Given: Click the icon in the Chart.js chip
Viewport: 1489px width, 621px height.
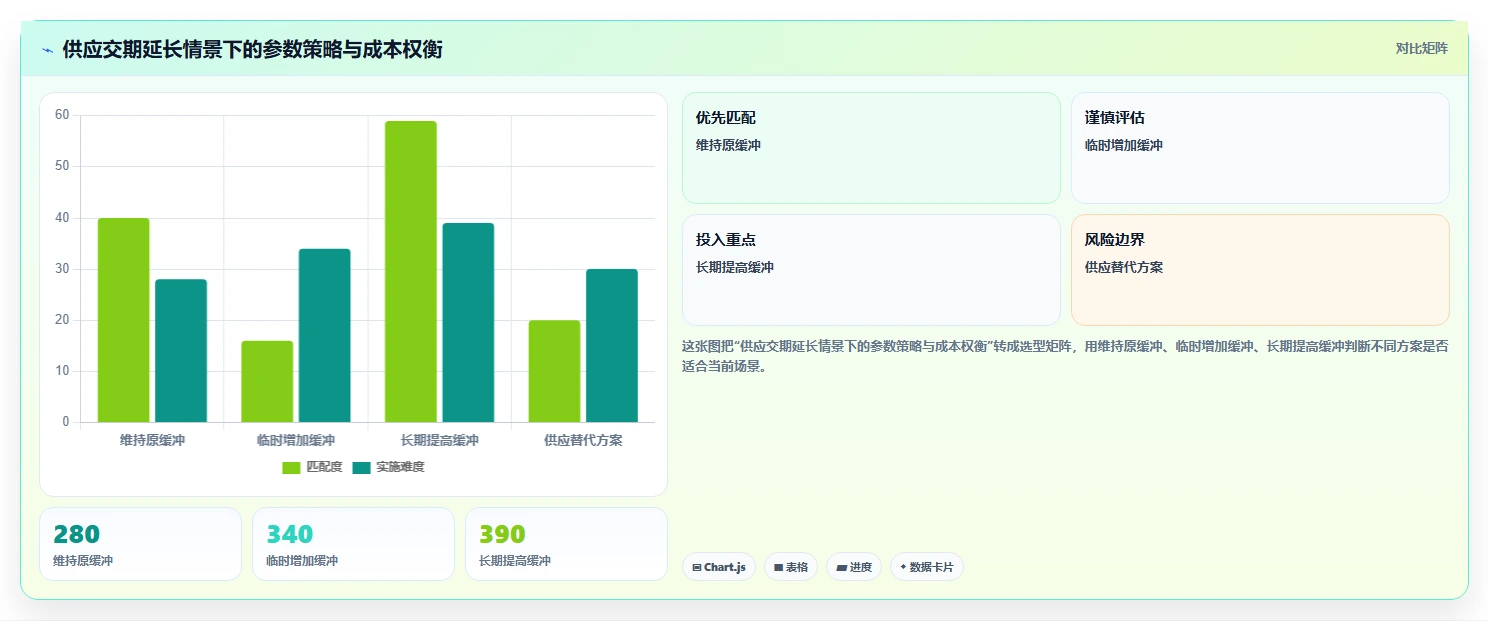Looking at the screenshot, I should (x=697, y=567).
